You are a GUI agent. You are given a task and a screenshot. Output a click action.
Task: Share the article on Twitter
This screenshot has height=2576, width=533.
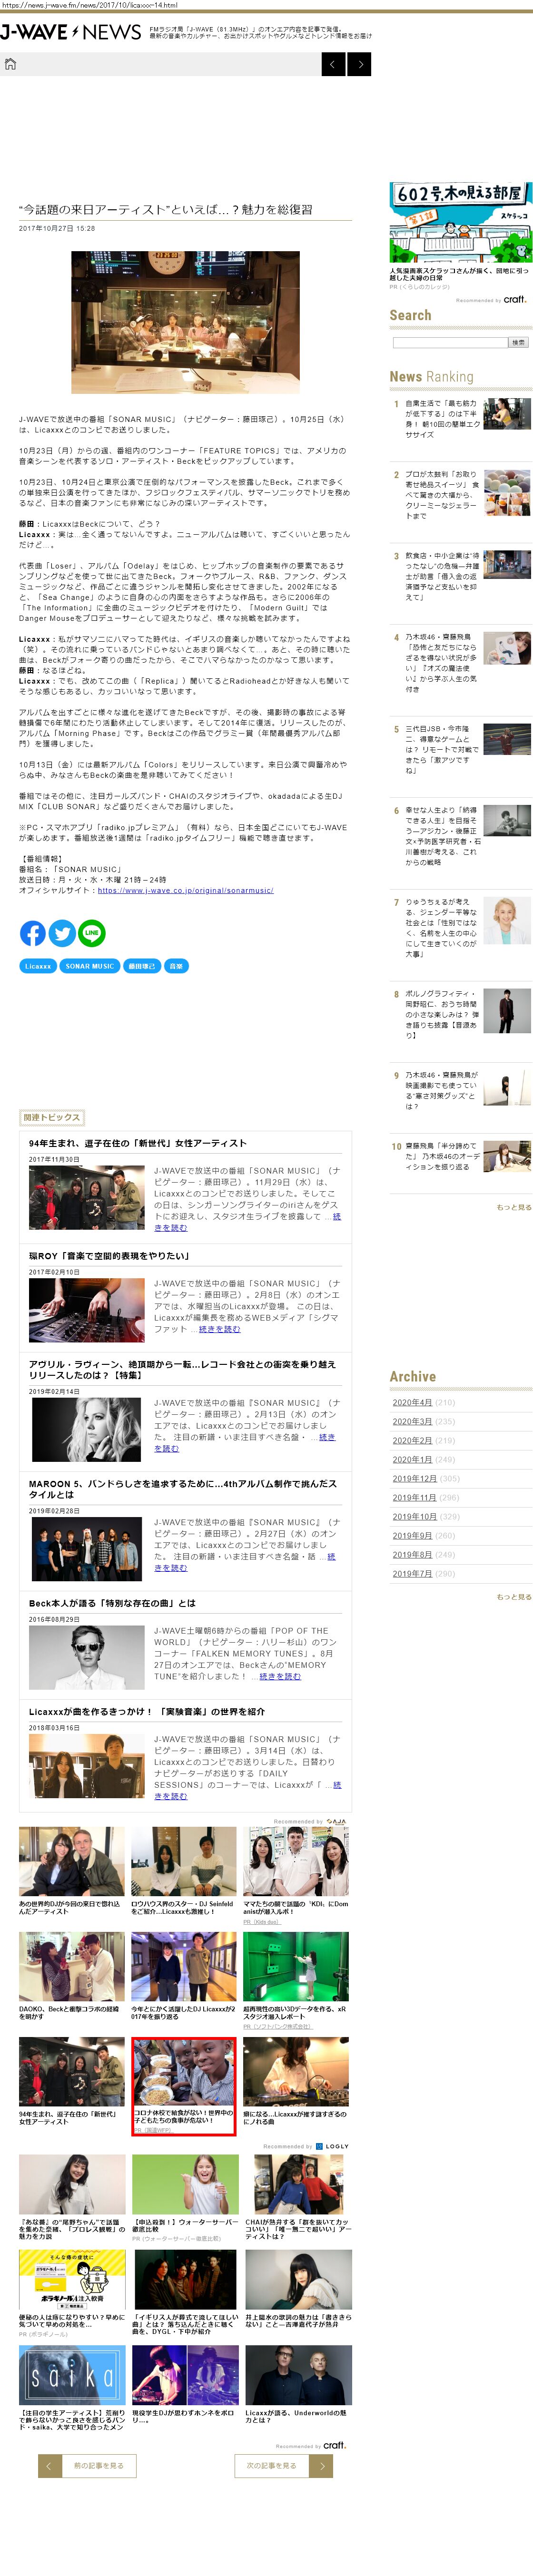point(62,933)
